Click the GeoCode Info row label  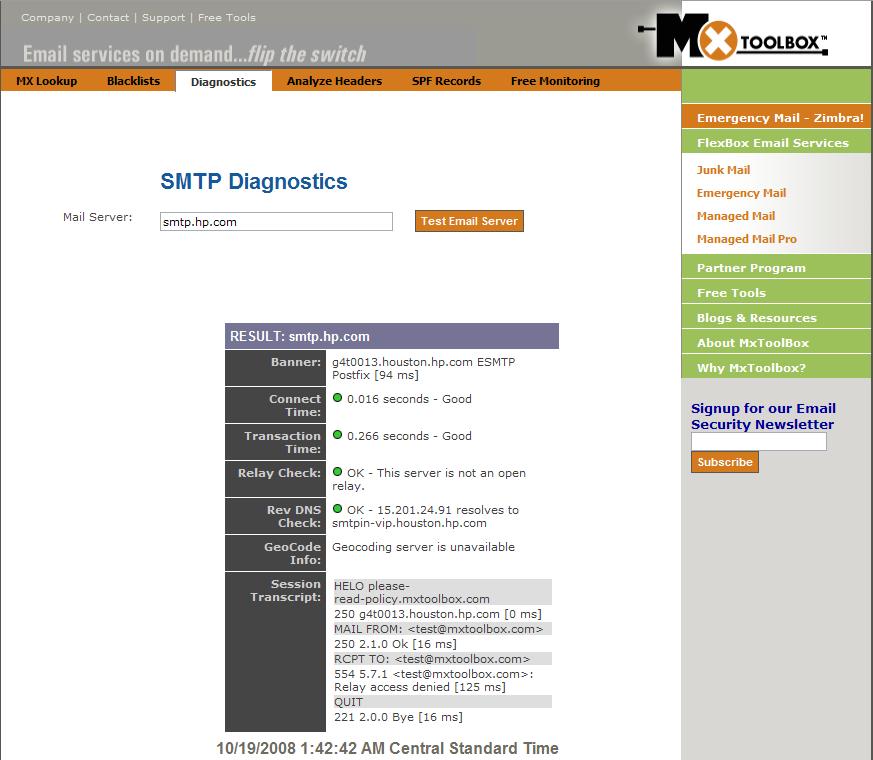point(292,553)
